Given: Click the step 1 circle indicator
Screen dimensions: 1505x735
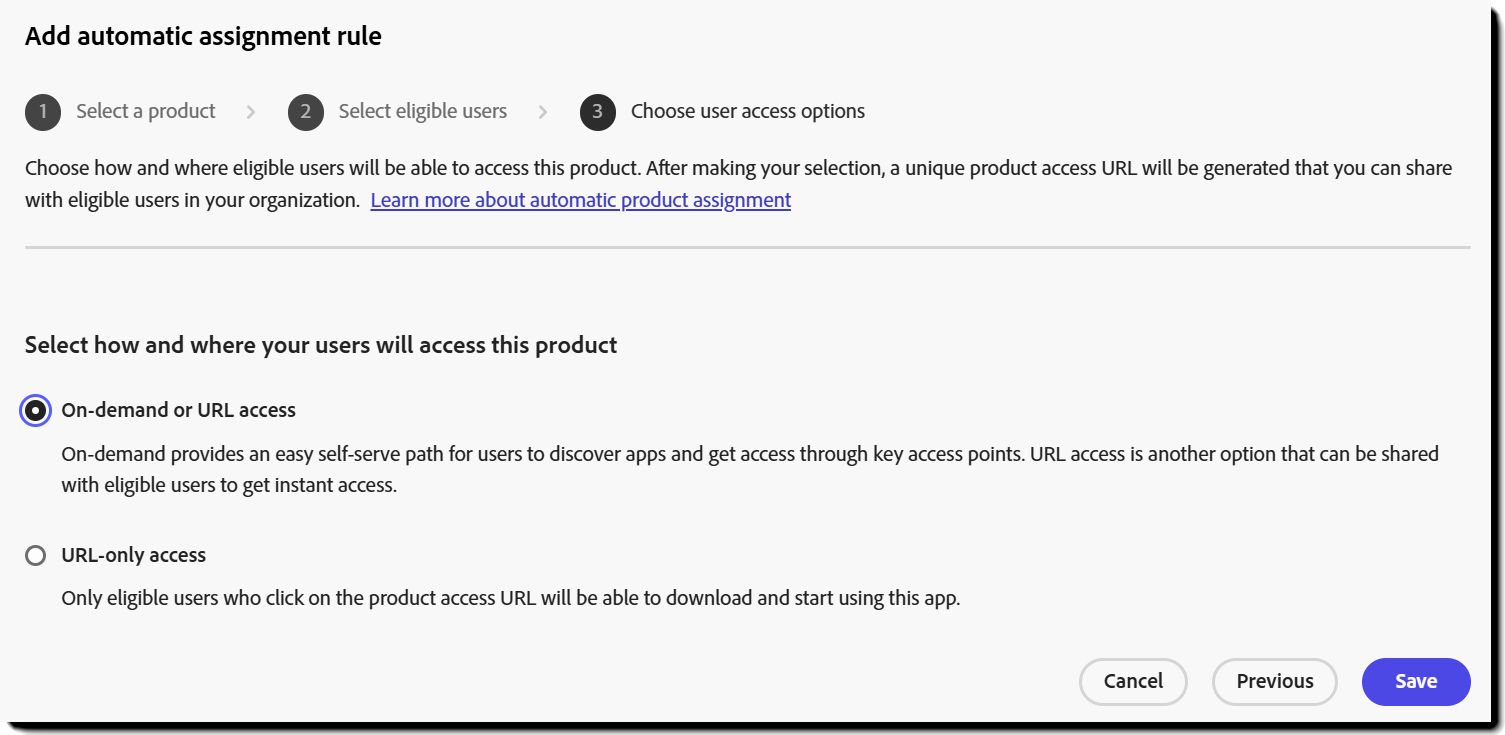Looking at the screenshot, I should (x=43, y=112).
